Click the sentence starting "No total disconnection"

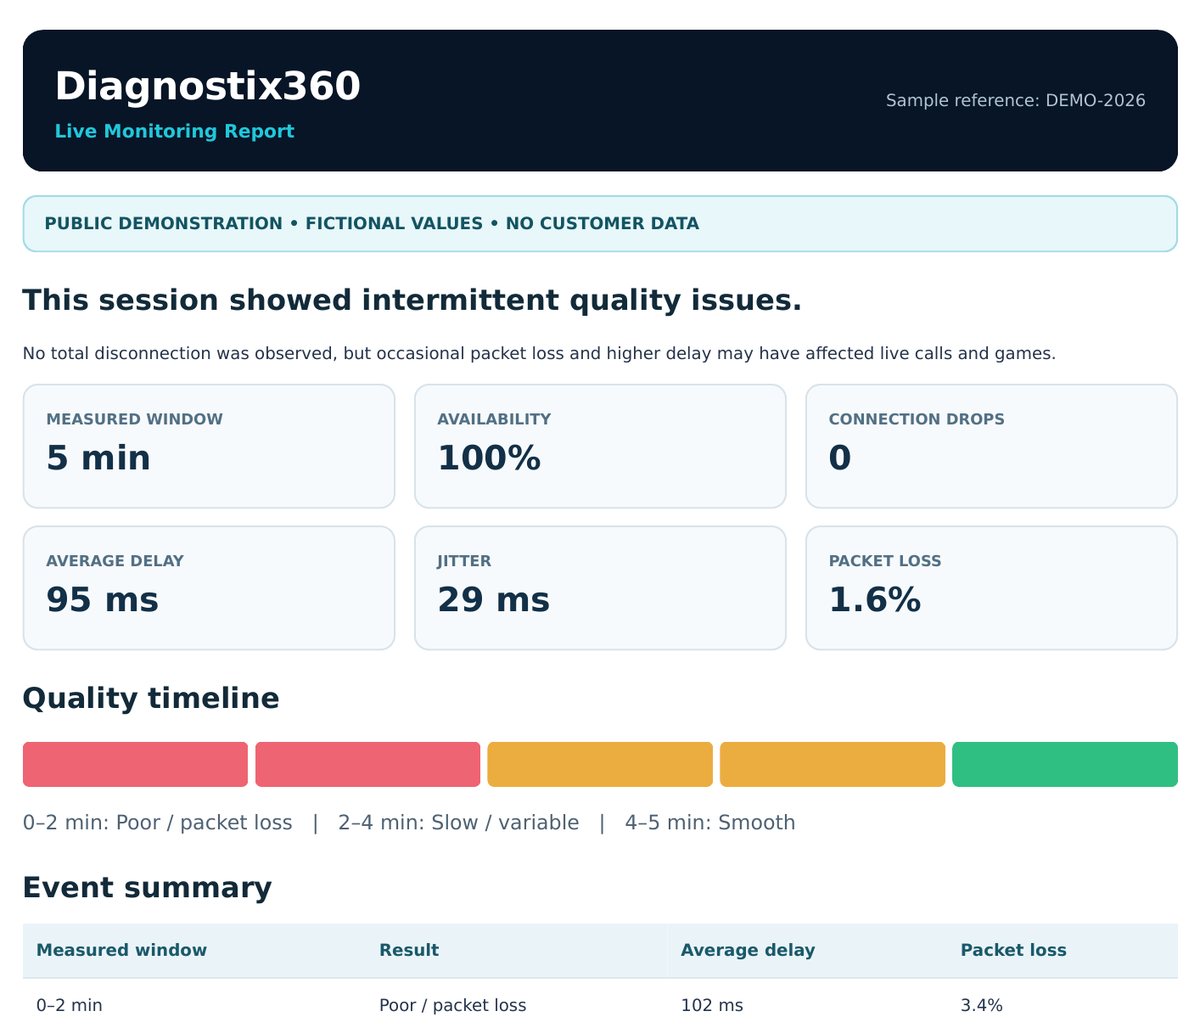(x=539, y=353)
